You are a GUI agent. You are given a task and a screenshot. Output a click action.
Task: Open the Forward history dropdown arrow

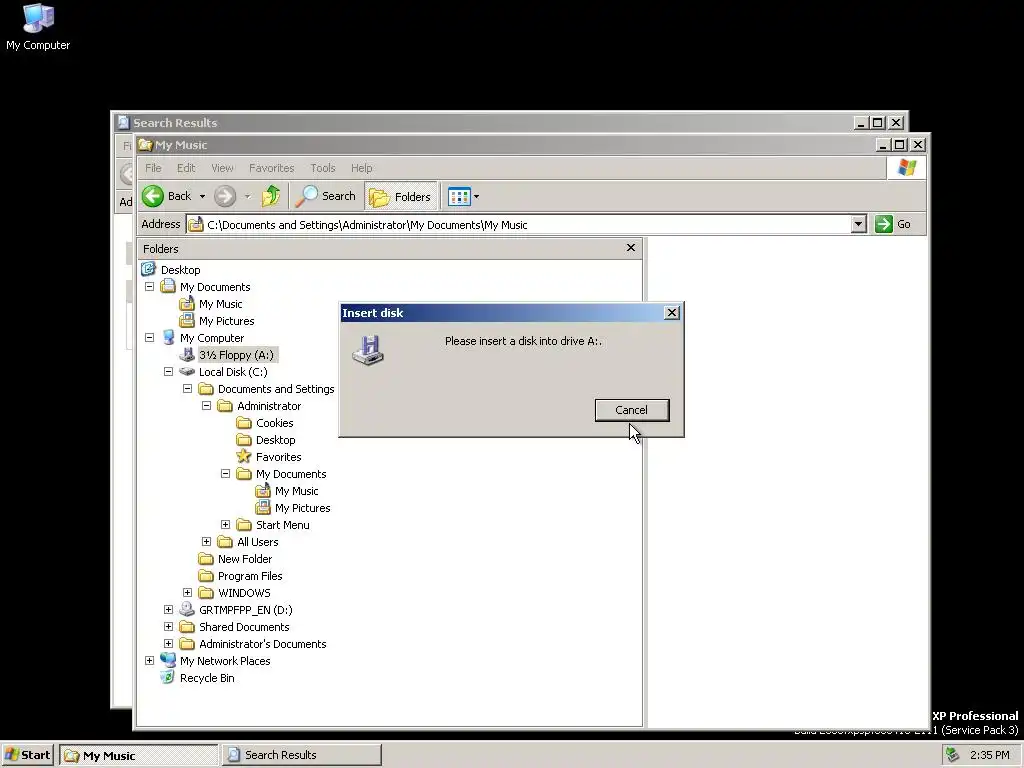(x=248, y=197)
